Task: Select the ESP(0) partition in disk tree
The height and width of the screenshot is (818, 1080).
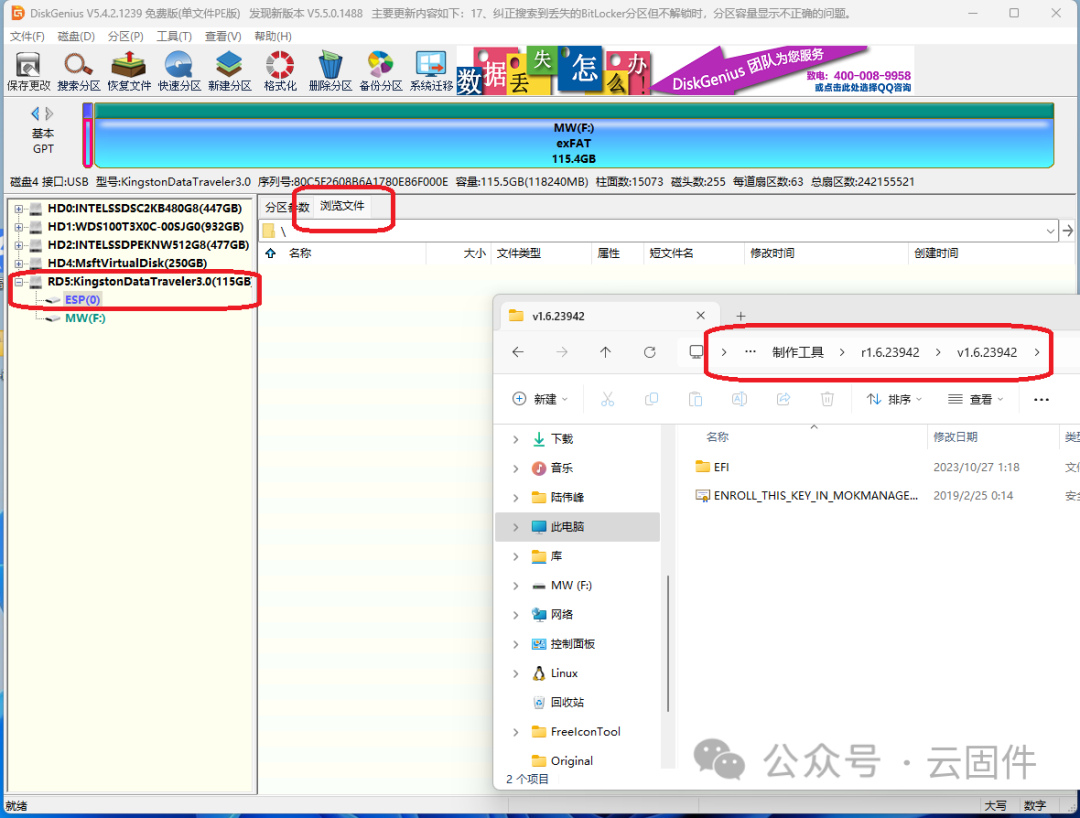Action: pos(83,300)
